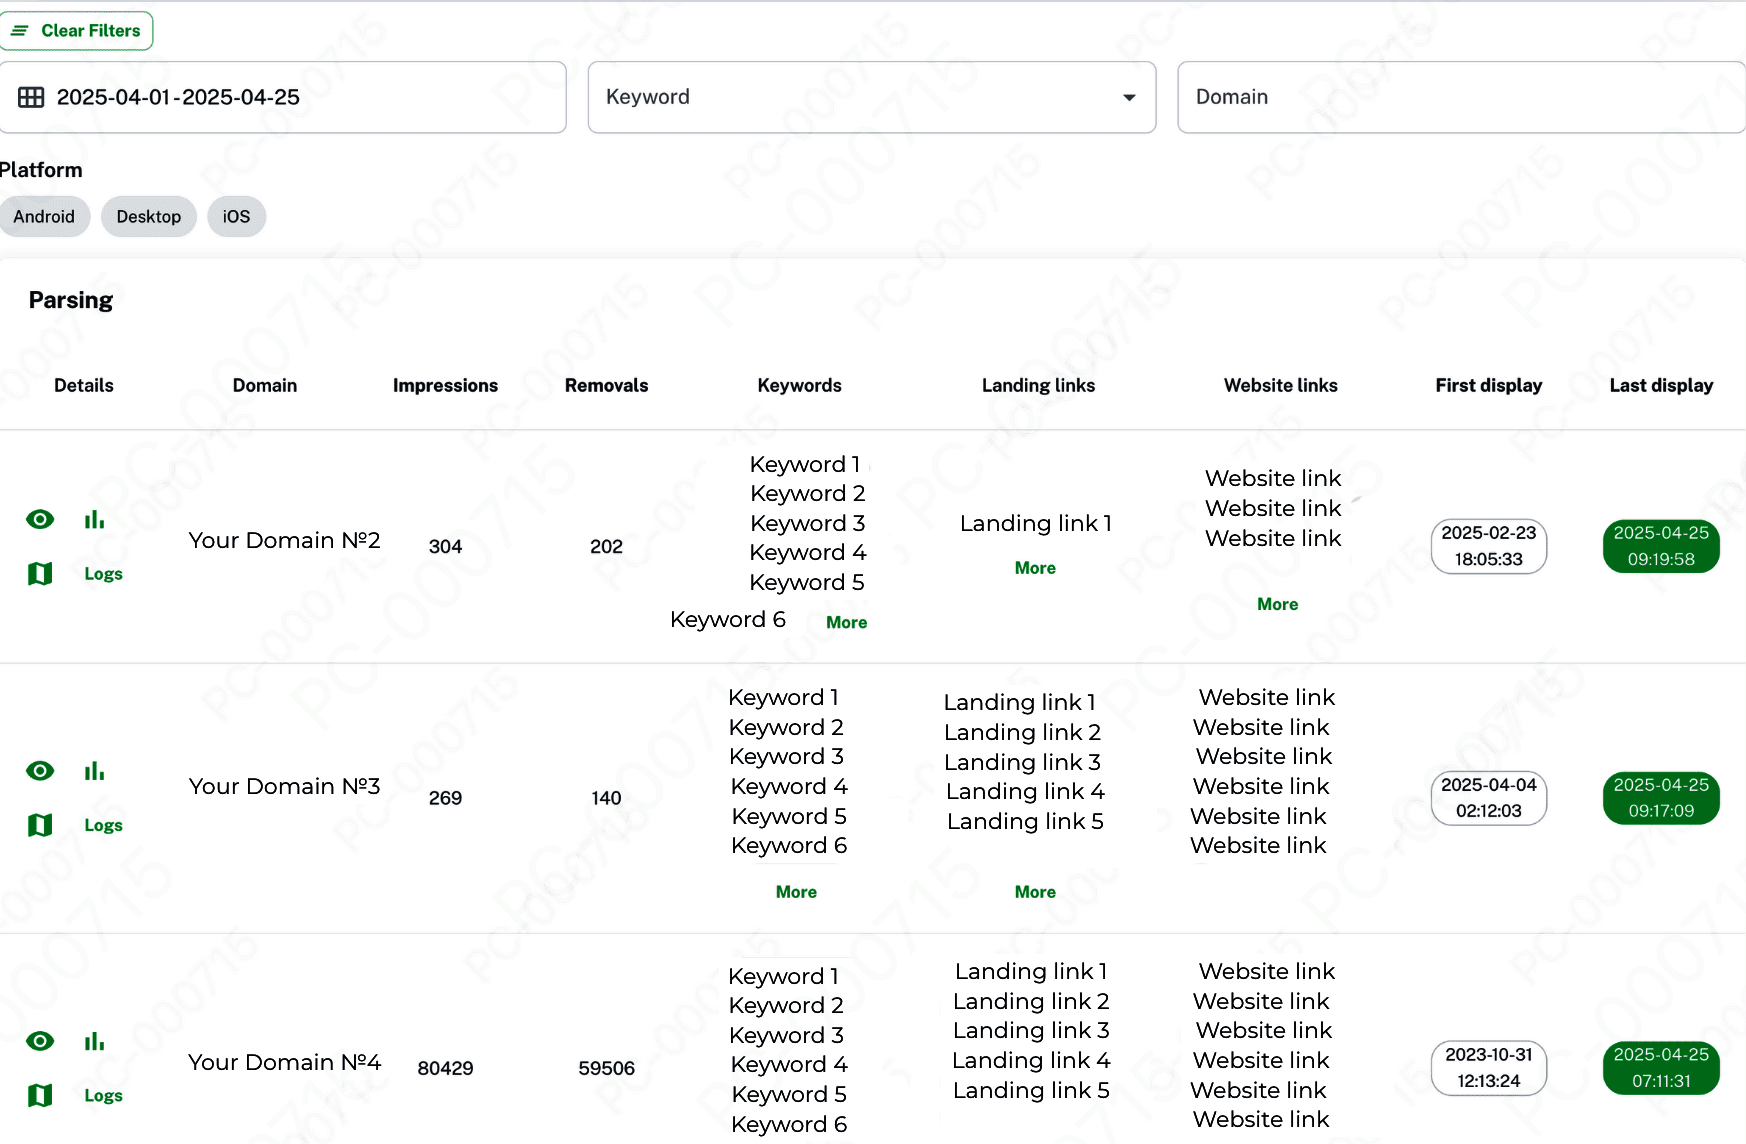Open Logs for Your Domain №3
Image resolution: width=1746 pixels, height=1144 pixels.
tap(103, 825)
